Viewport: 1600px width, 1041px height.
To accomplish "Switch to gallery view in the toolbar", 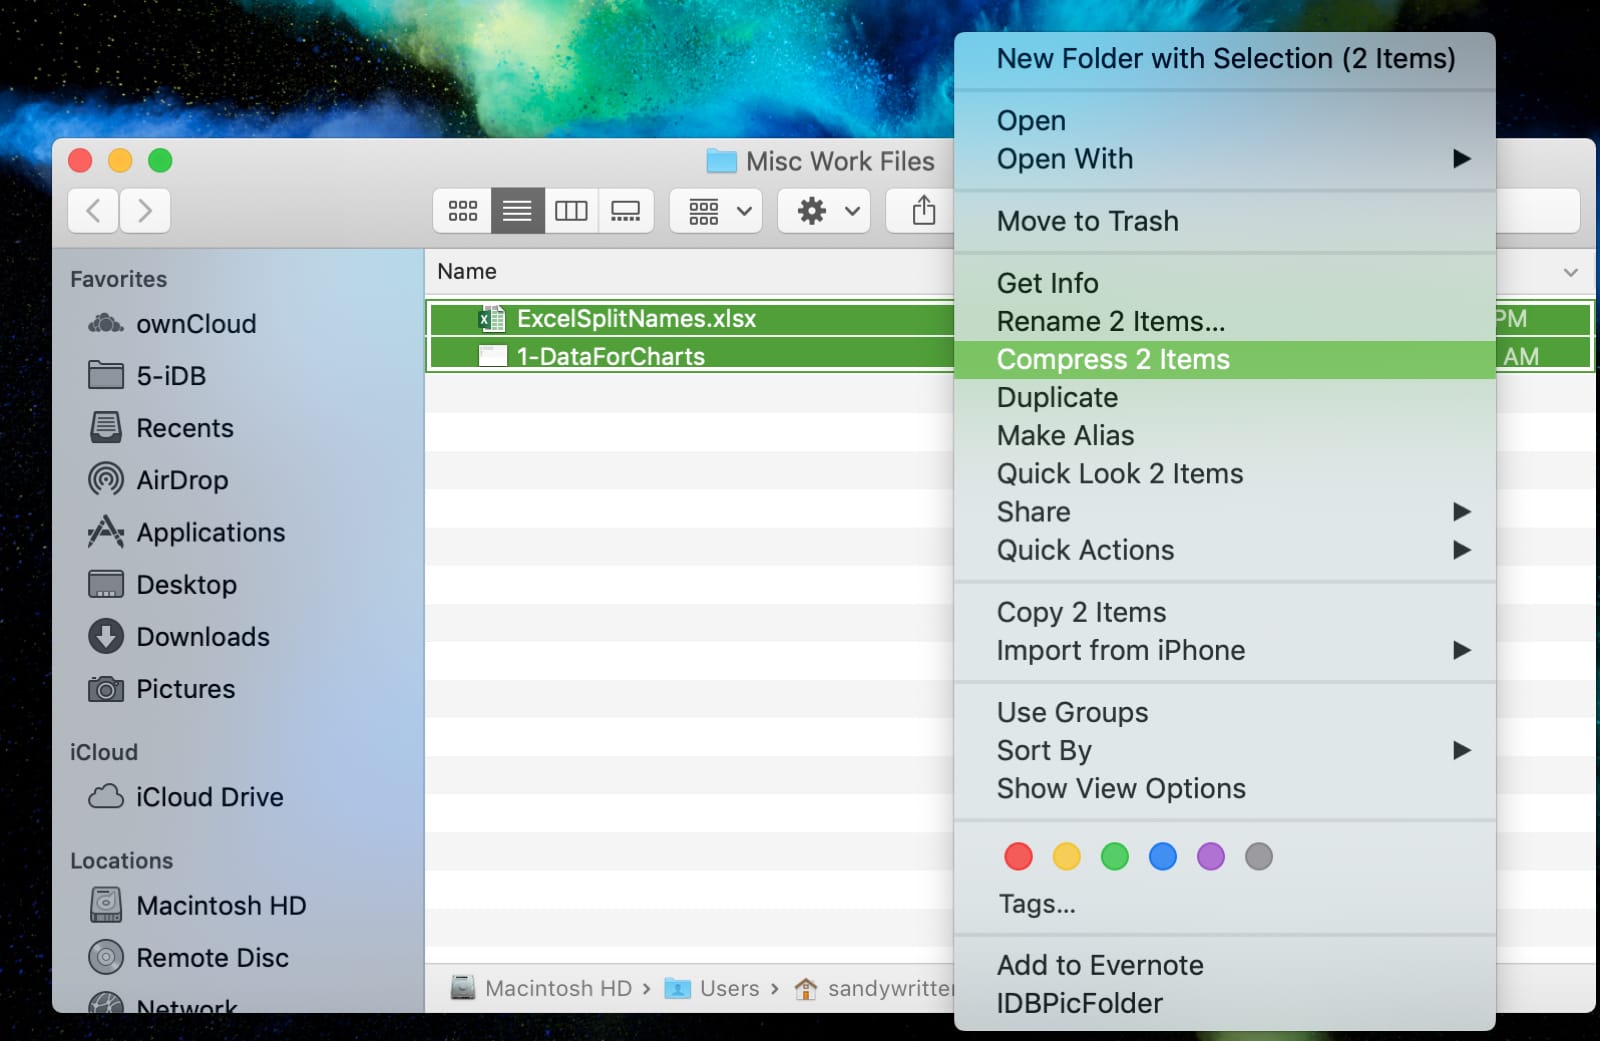I will pyautogui.click(x=626, y=211).
